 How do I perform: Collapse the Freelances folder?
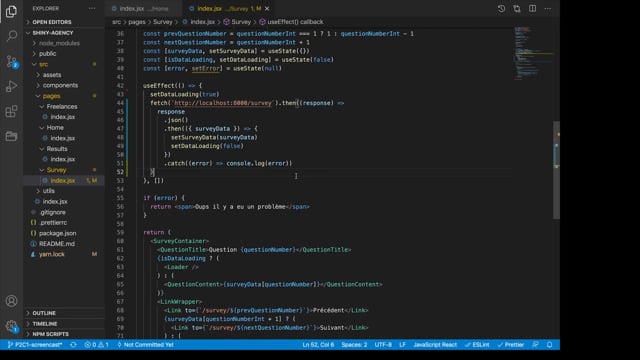pos(62,107)
